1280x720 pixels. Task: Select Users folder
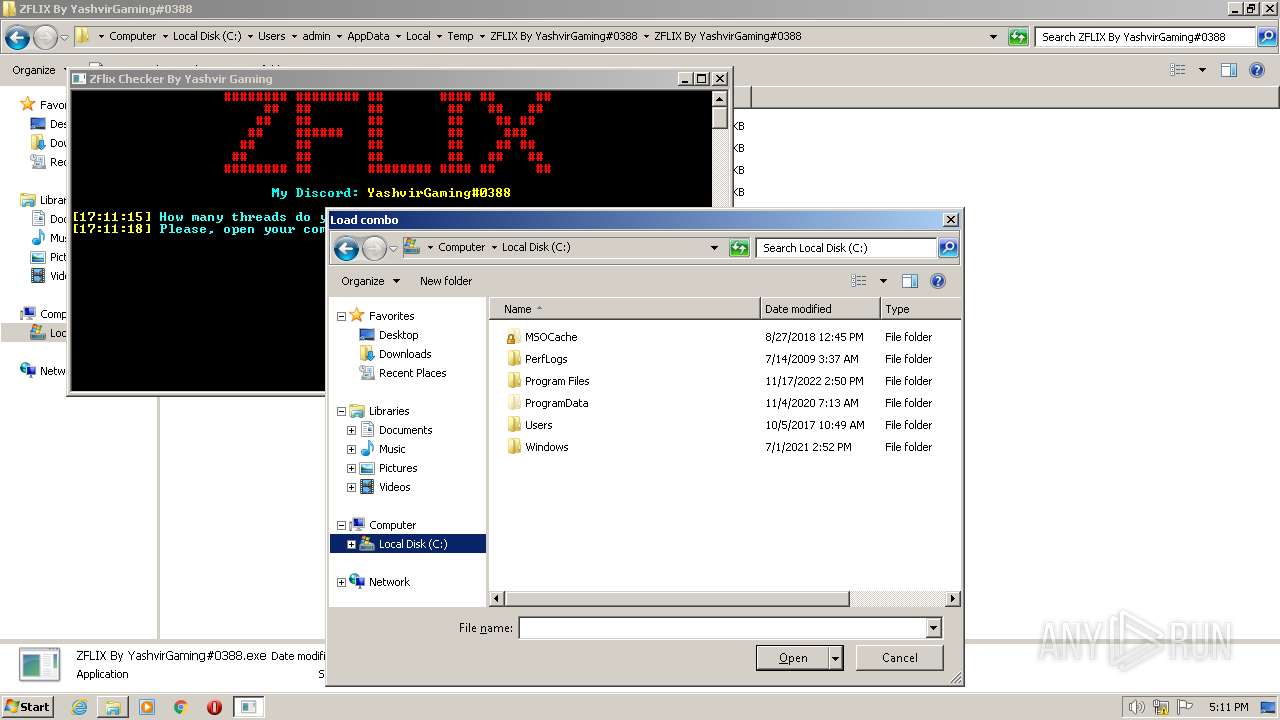538,425
